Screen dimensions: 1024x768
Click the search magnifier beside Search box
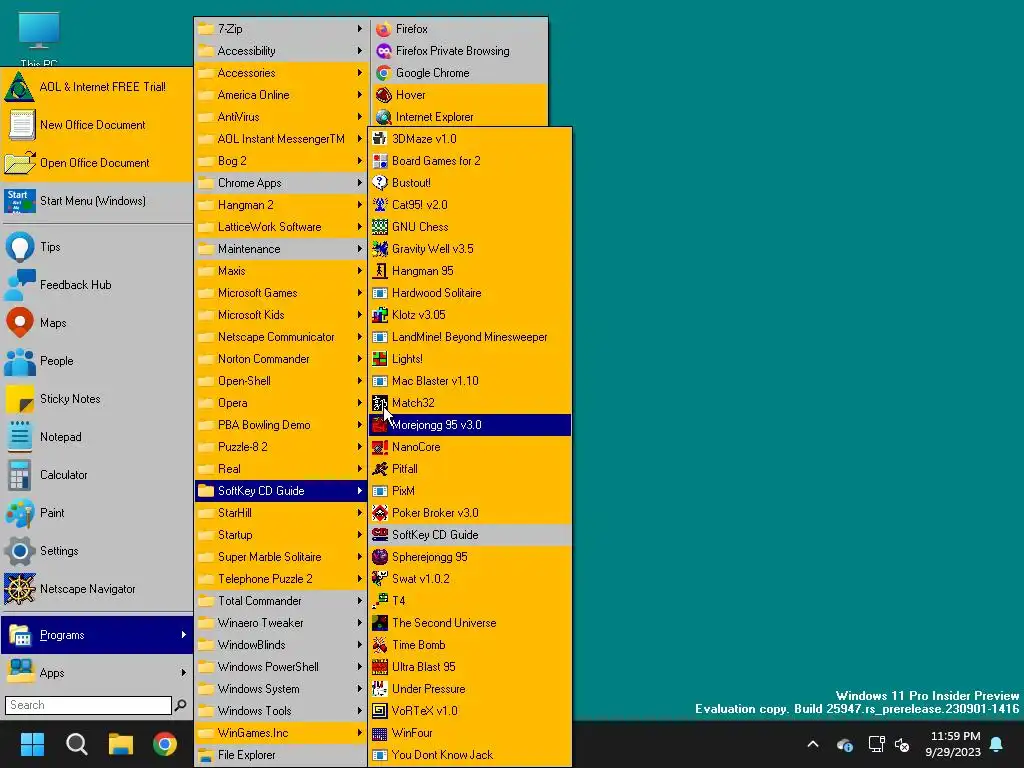click(181, 705)
